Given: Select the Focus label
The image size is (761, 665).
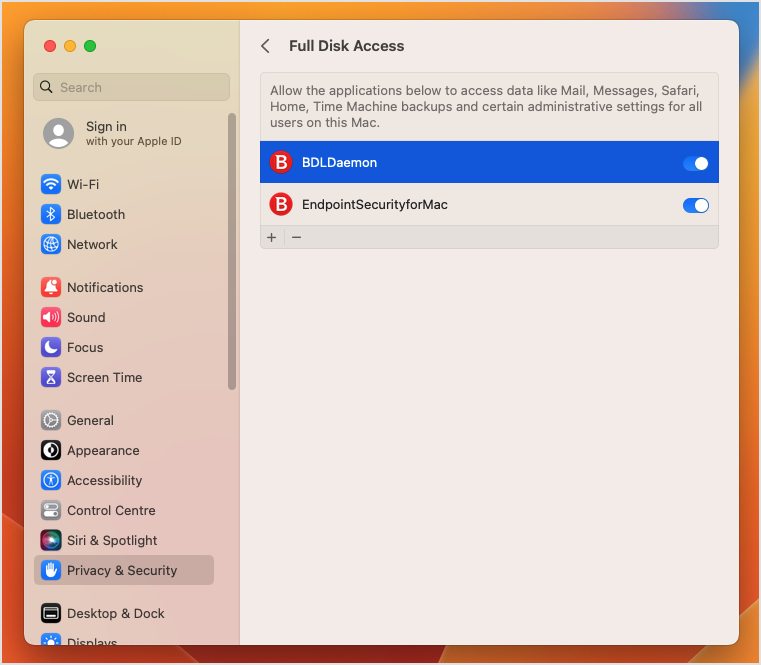Looking at the screenshot, I should (85, 348).
